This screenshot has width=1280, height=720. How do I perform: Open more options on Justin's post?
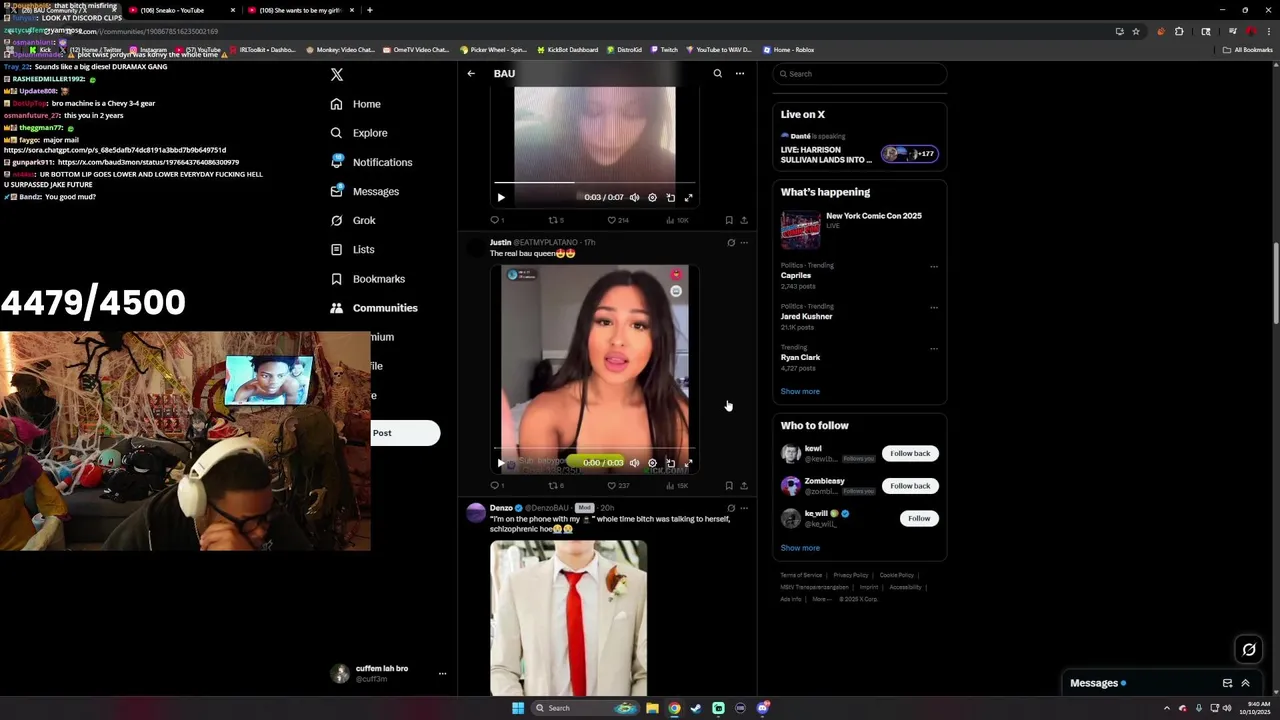pyautogui.click(x=743, y=242)
